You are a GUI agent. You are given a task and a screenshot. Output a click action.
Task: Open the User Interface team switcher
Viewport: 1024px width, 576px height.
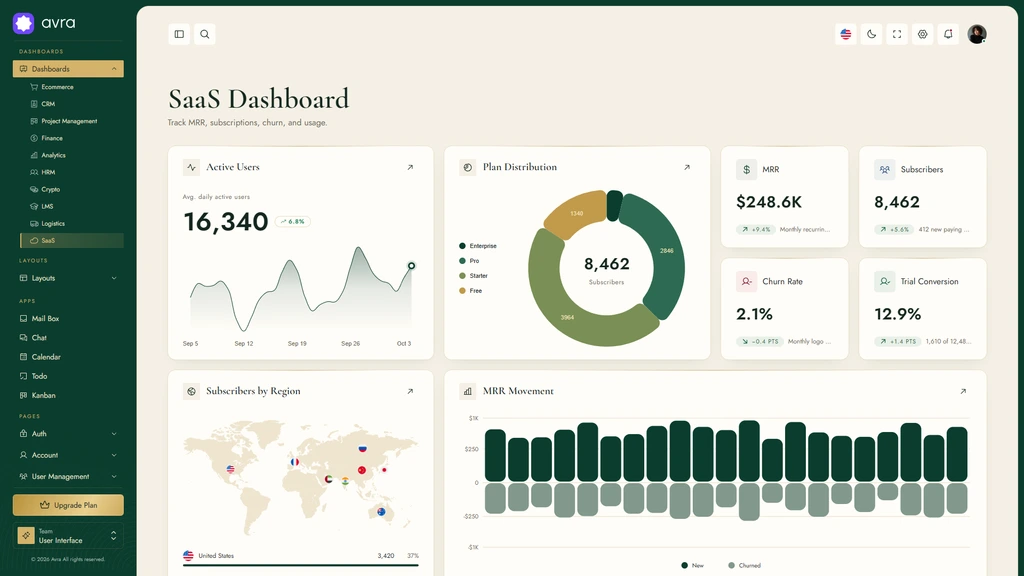point(68,536)
